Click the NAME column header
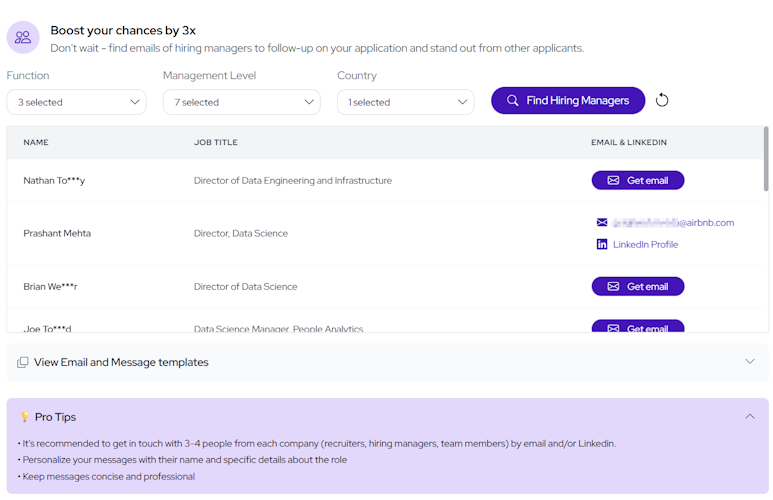773x500 pixels. 36,143
